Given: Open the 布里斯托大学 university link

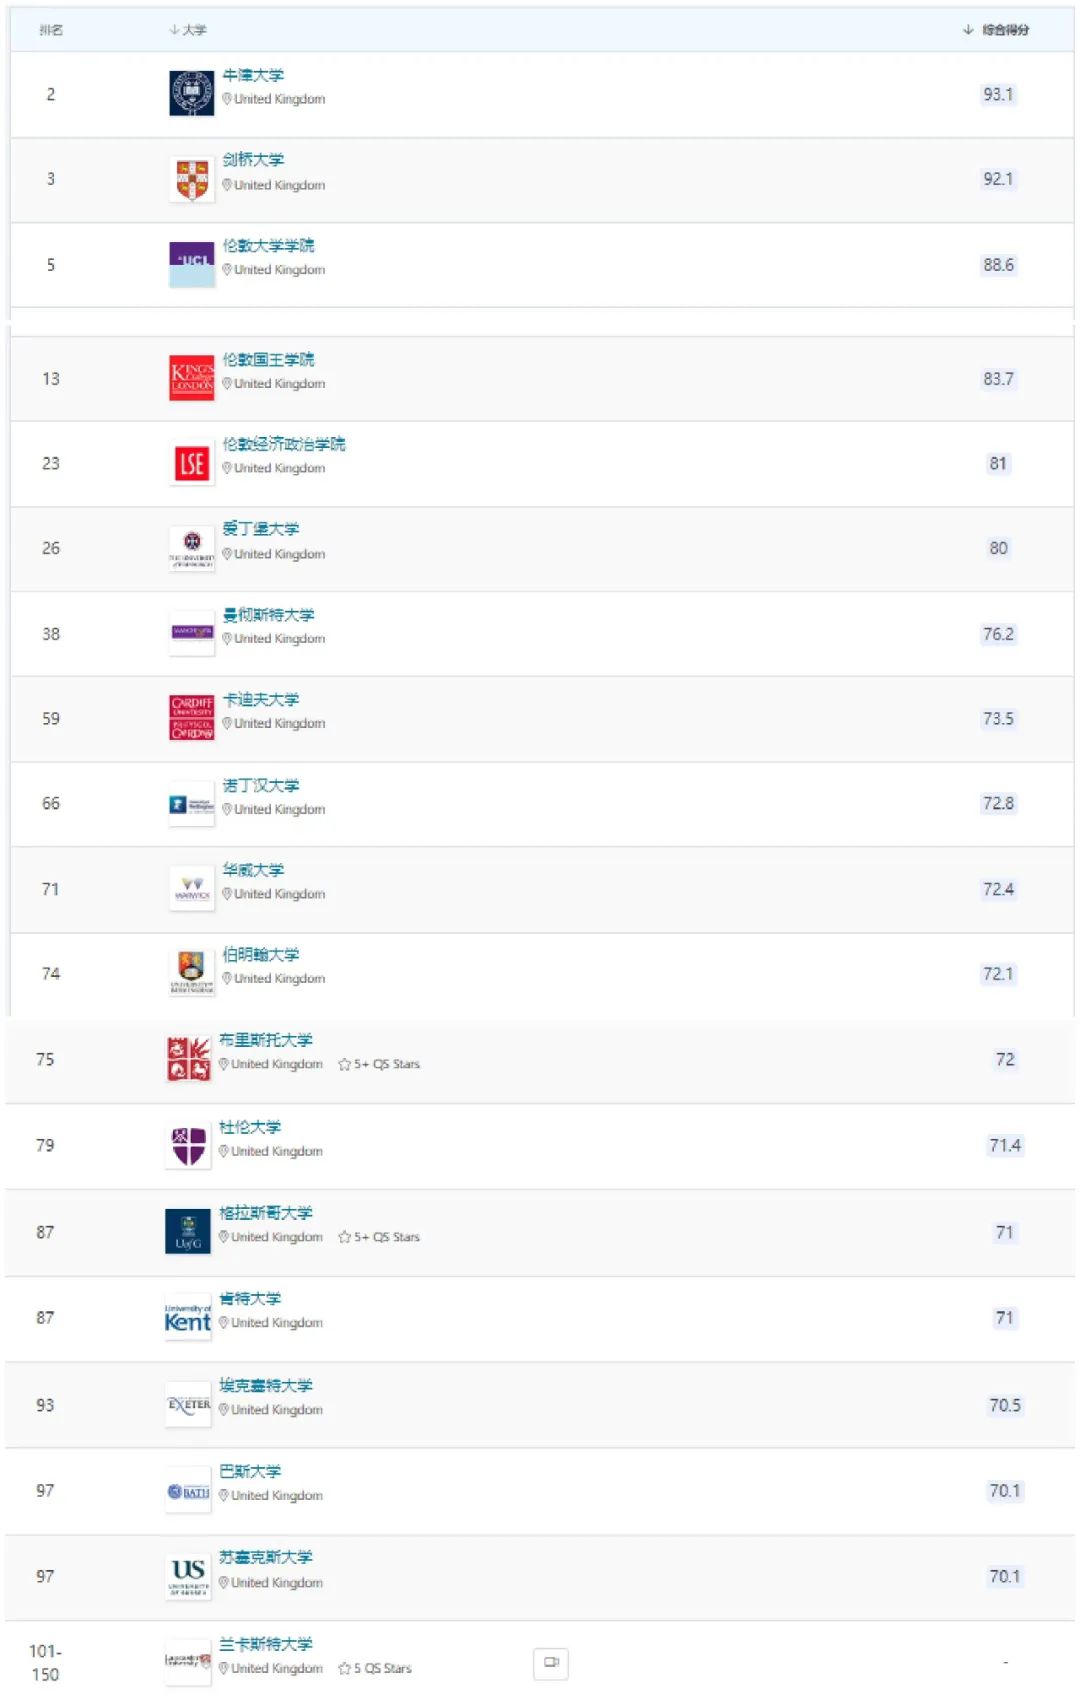Looking at the screenshot, I should tap(266, 1040).
